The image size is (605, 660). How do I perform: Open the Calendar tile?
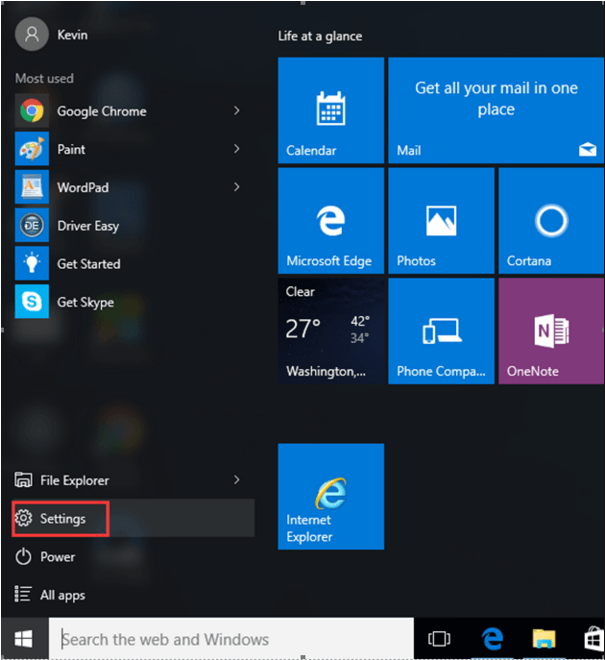[330, 110]
